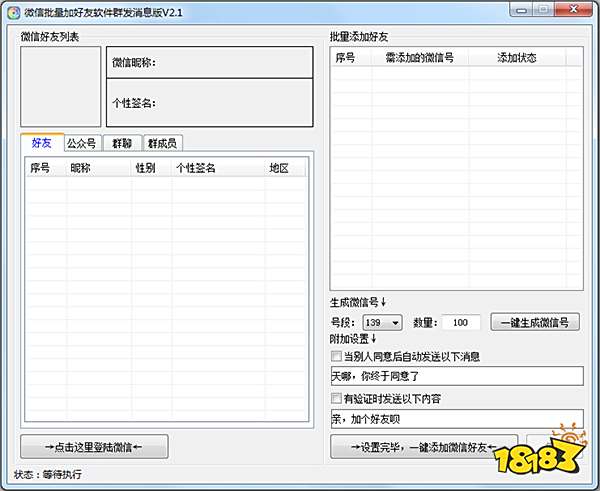Click the app icon in the title bar

tap(14, 13)
